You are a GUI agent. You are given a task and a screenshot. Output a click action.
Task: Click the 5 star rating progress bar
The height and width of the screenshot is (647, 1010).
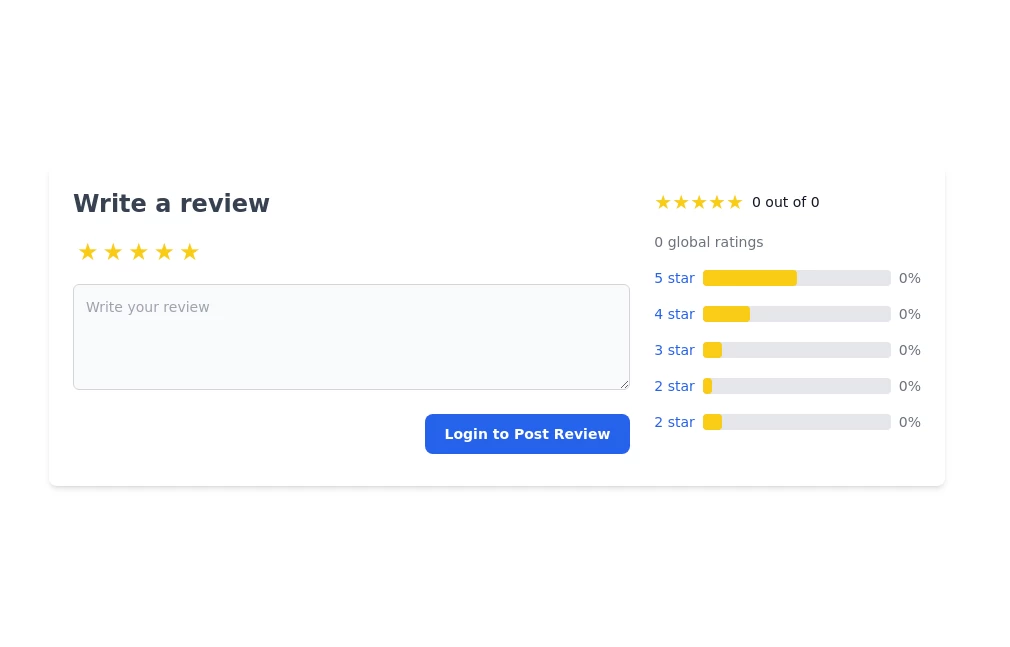pos(796,278)
